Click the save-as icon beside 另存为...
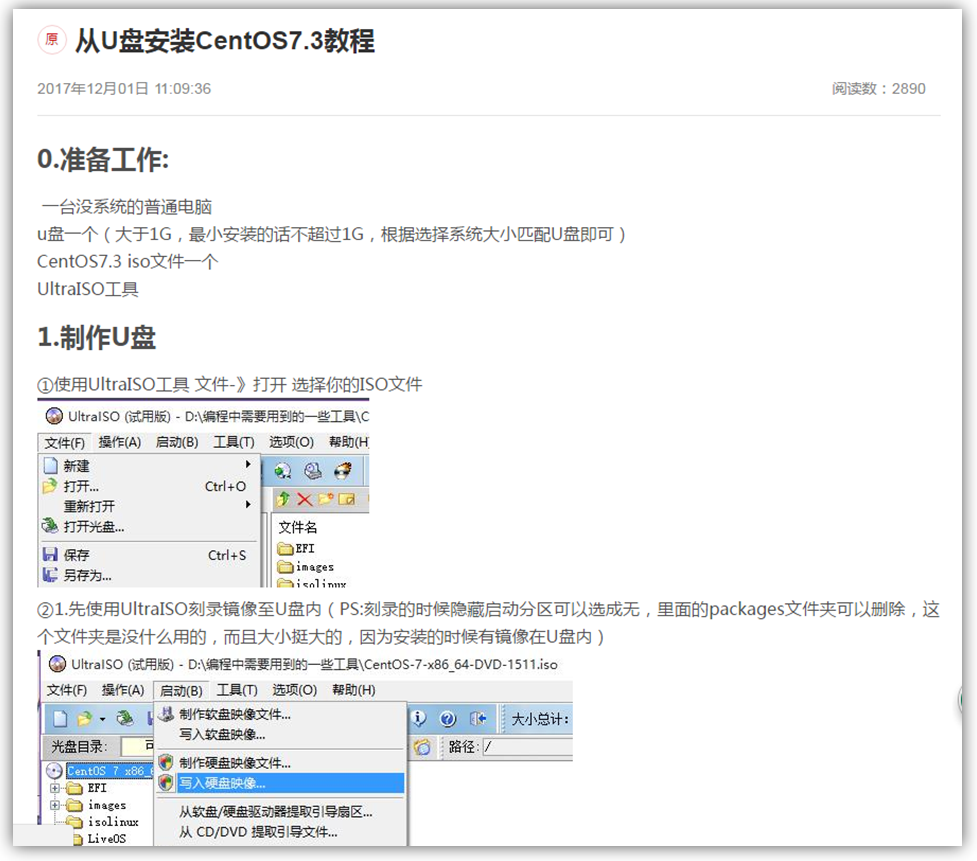Image resolution: width=977 pixels, height=861 pixels. coord(50,575)
